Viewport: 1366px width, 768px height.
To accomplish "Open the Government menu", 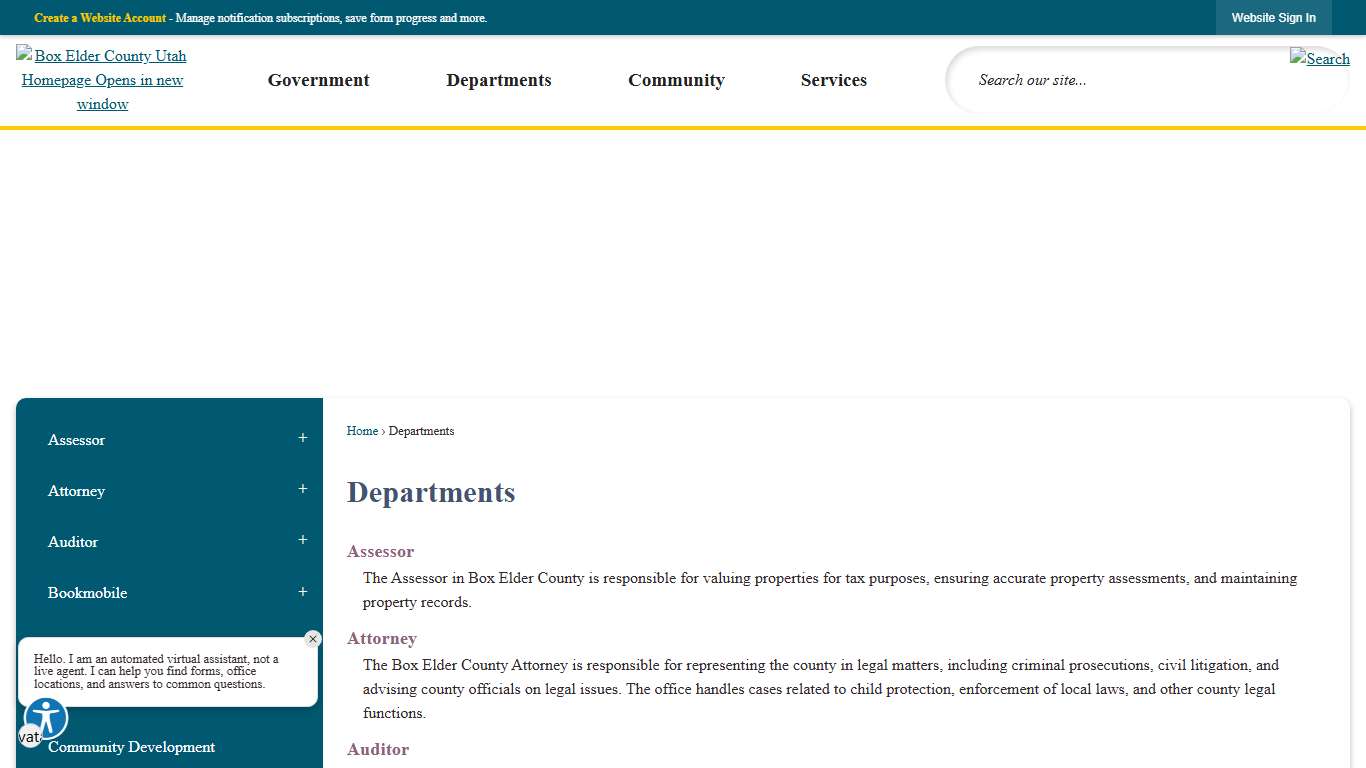I will (x=318, y=80).
